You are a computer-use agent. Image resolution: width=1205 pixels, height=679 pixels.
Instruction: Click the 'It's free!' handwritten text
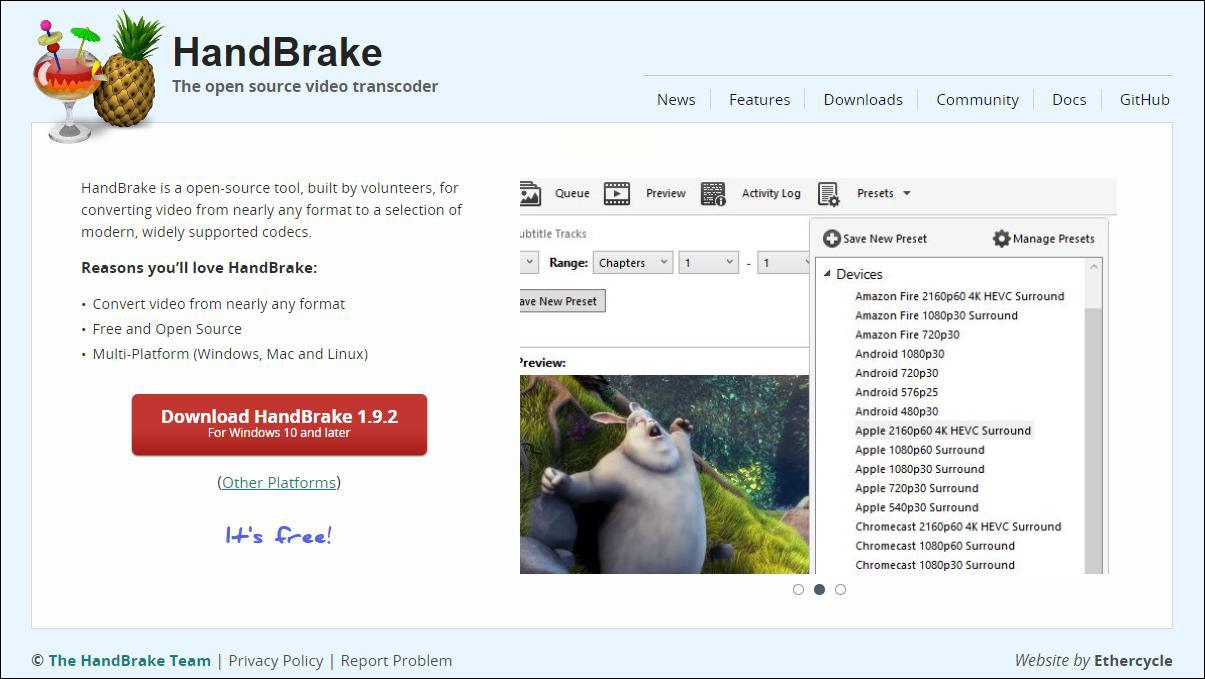278,536
